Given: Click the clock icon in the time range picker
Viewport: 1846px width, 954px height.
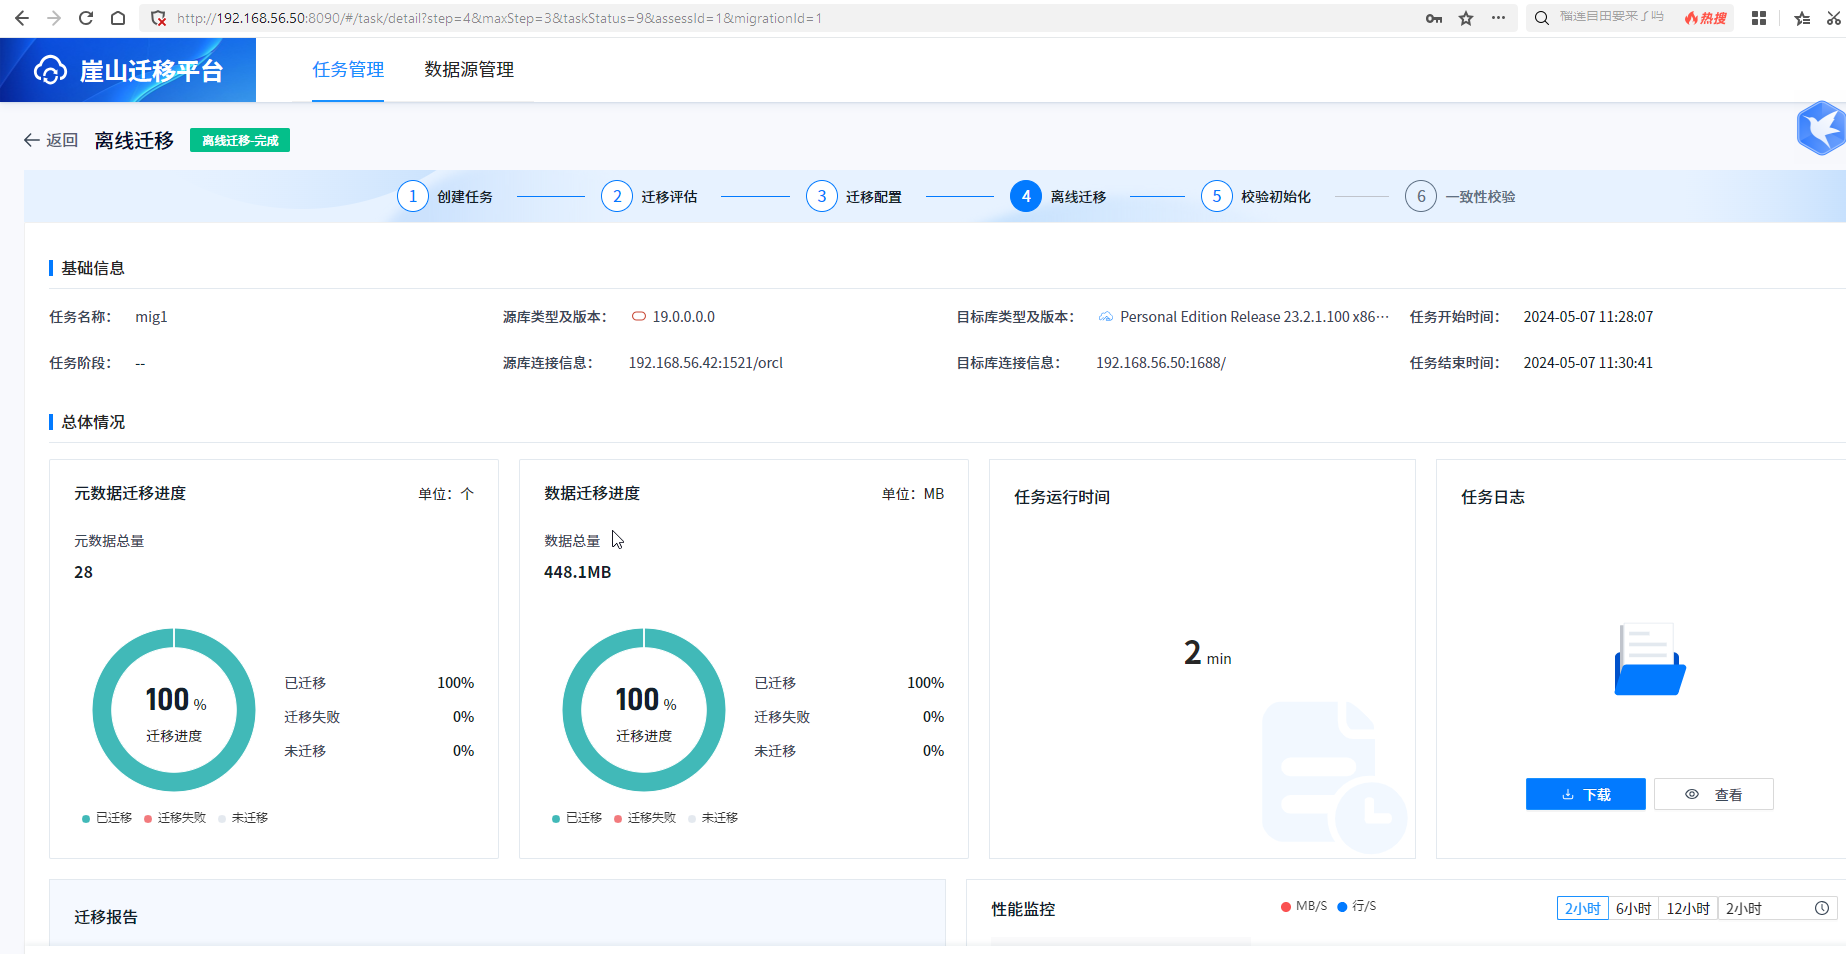Looking at the screenshot, I should [x=1822, y=908].
